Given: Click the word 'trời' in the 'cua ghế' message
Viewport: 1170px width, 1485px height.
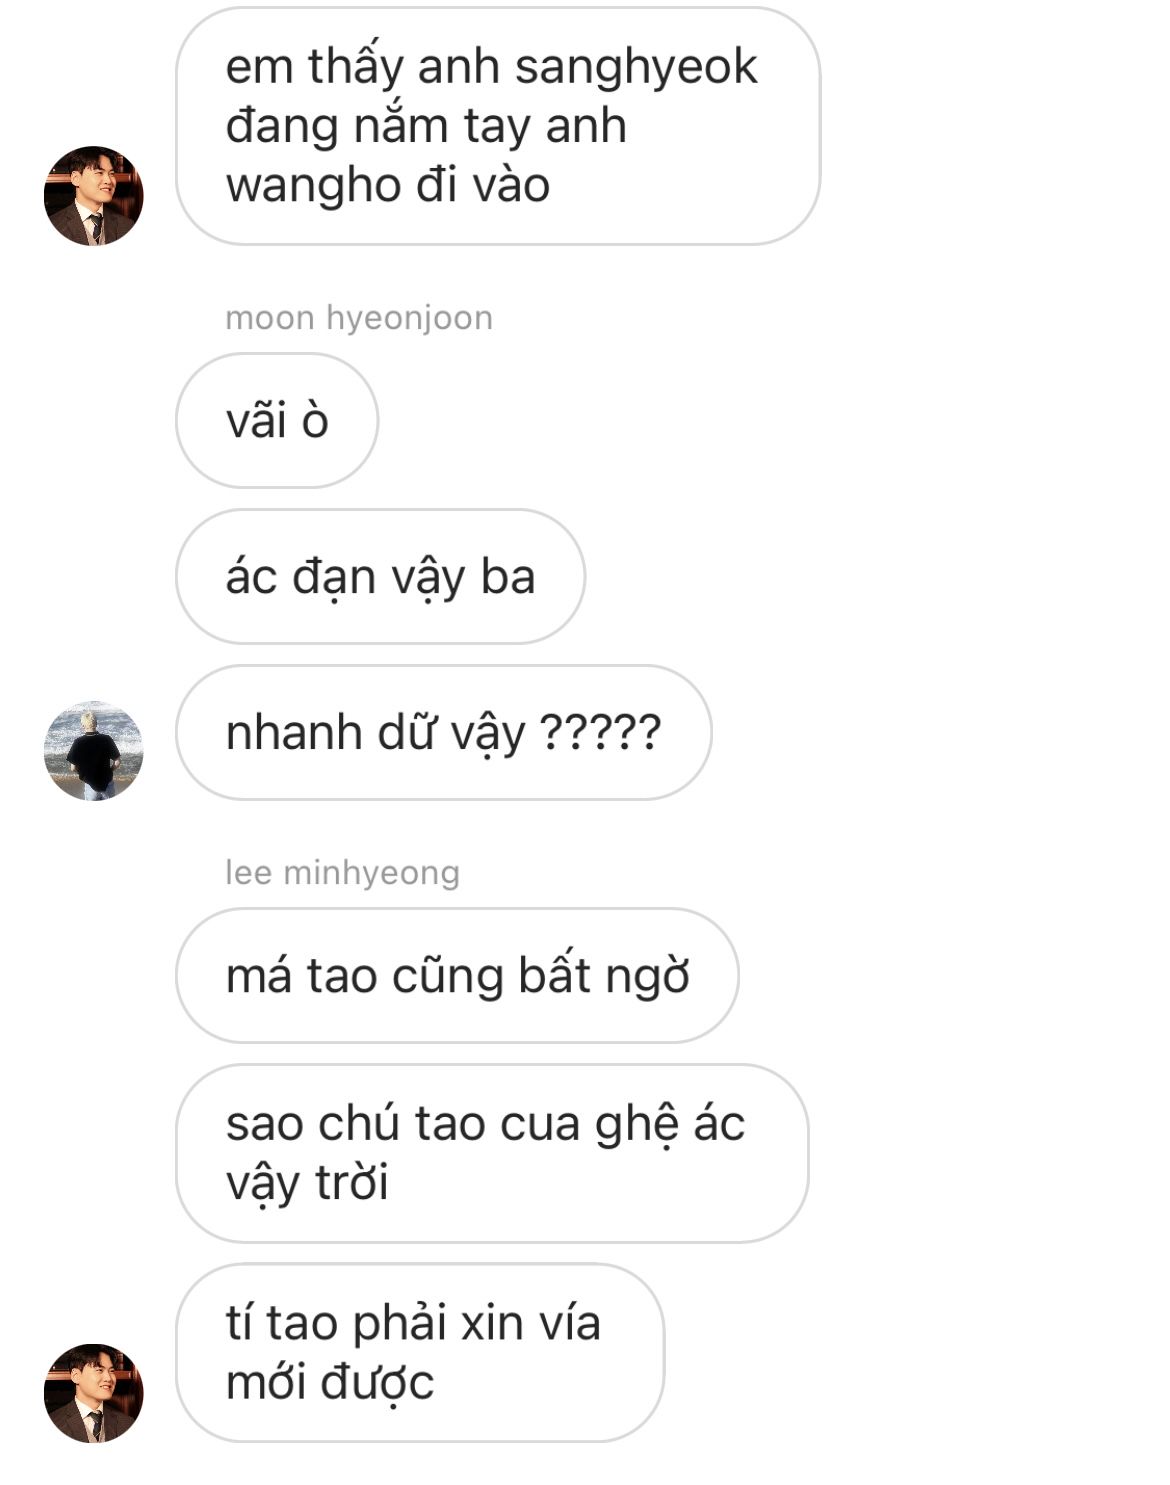Looking at the screenshot, I should click(x=351, y=1181).
